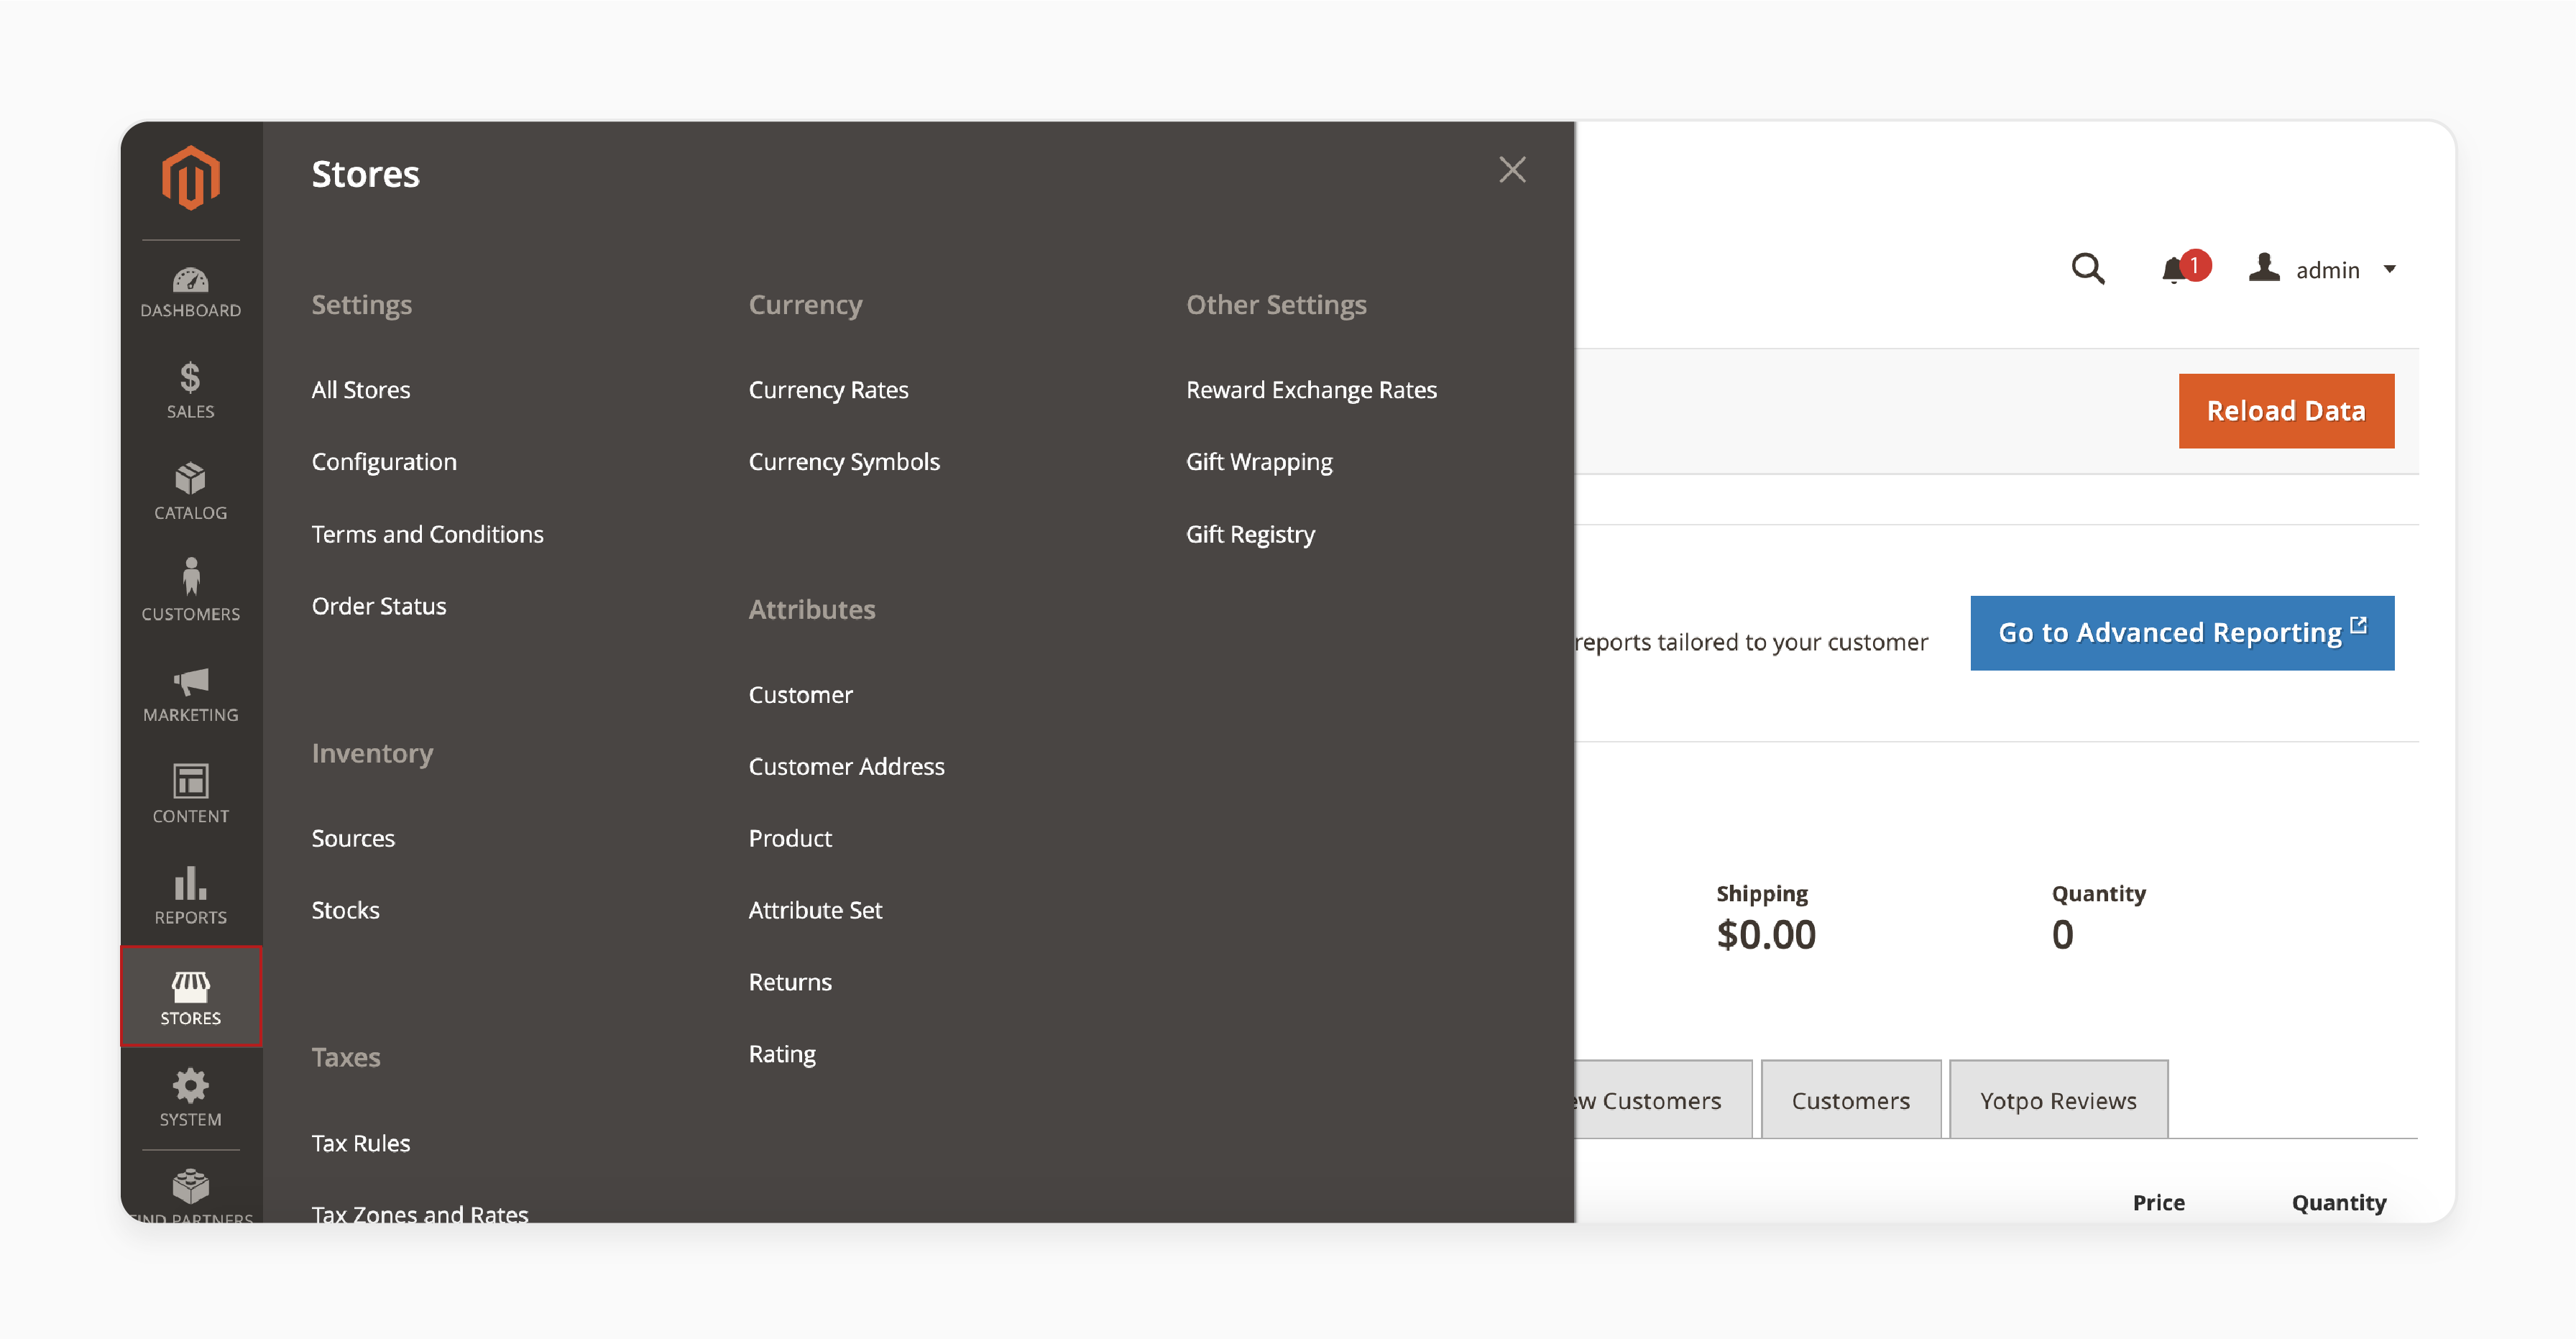Open the Sales sidebar menu

(190, 391)
